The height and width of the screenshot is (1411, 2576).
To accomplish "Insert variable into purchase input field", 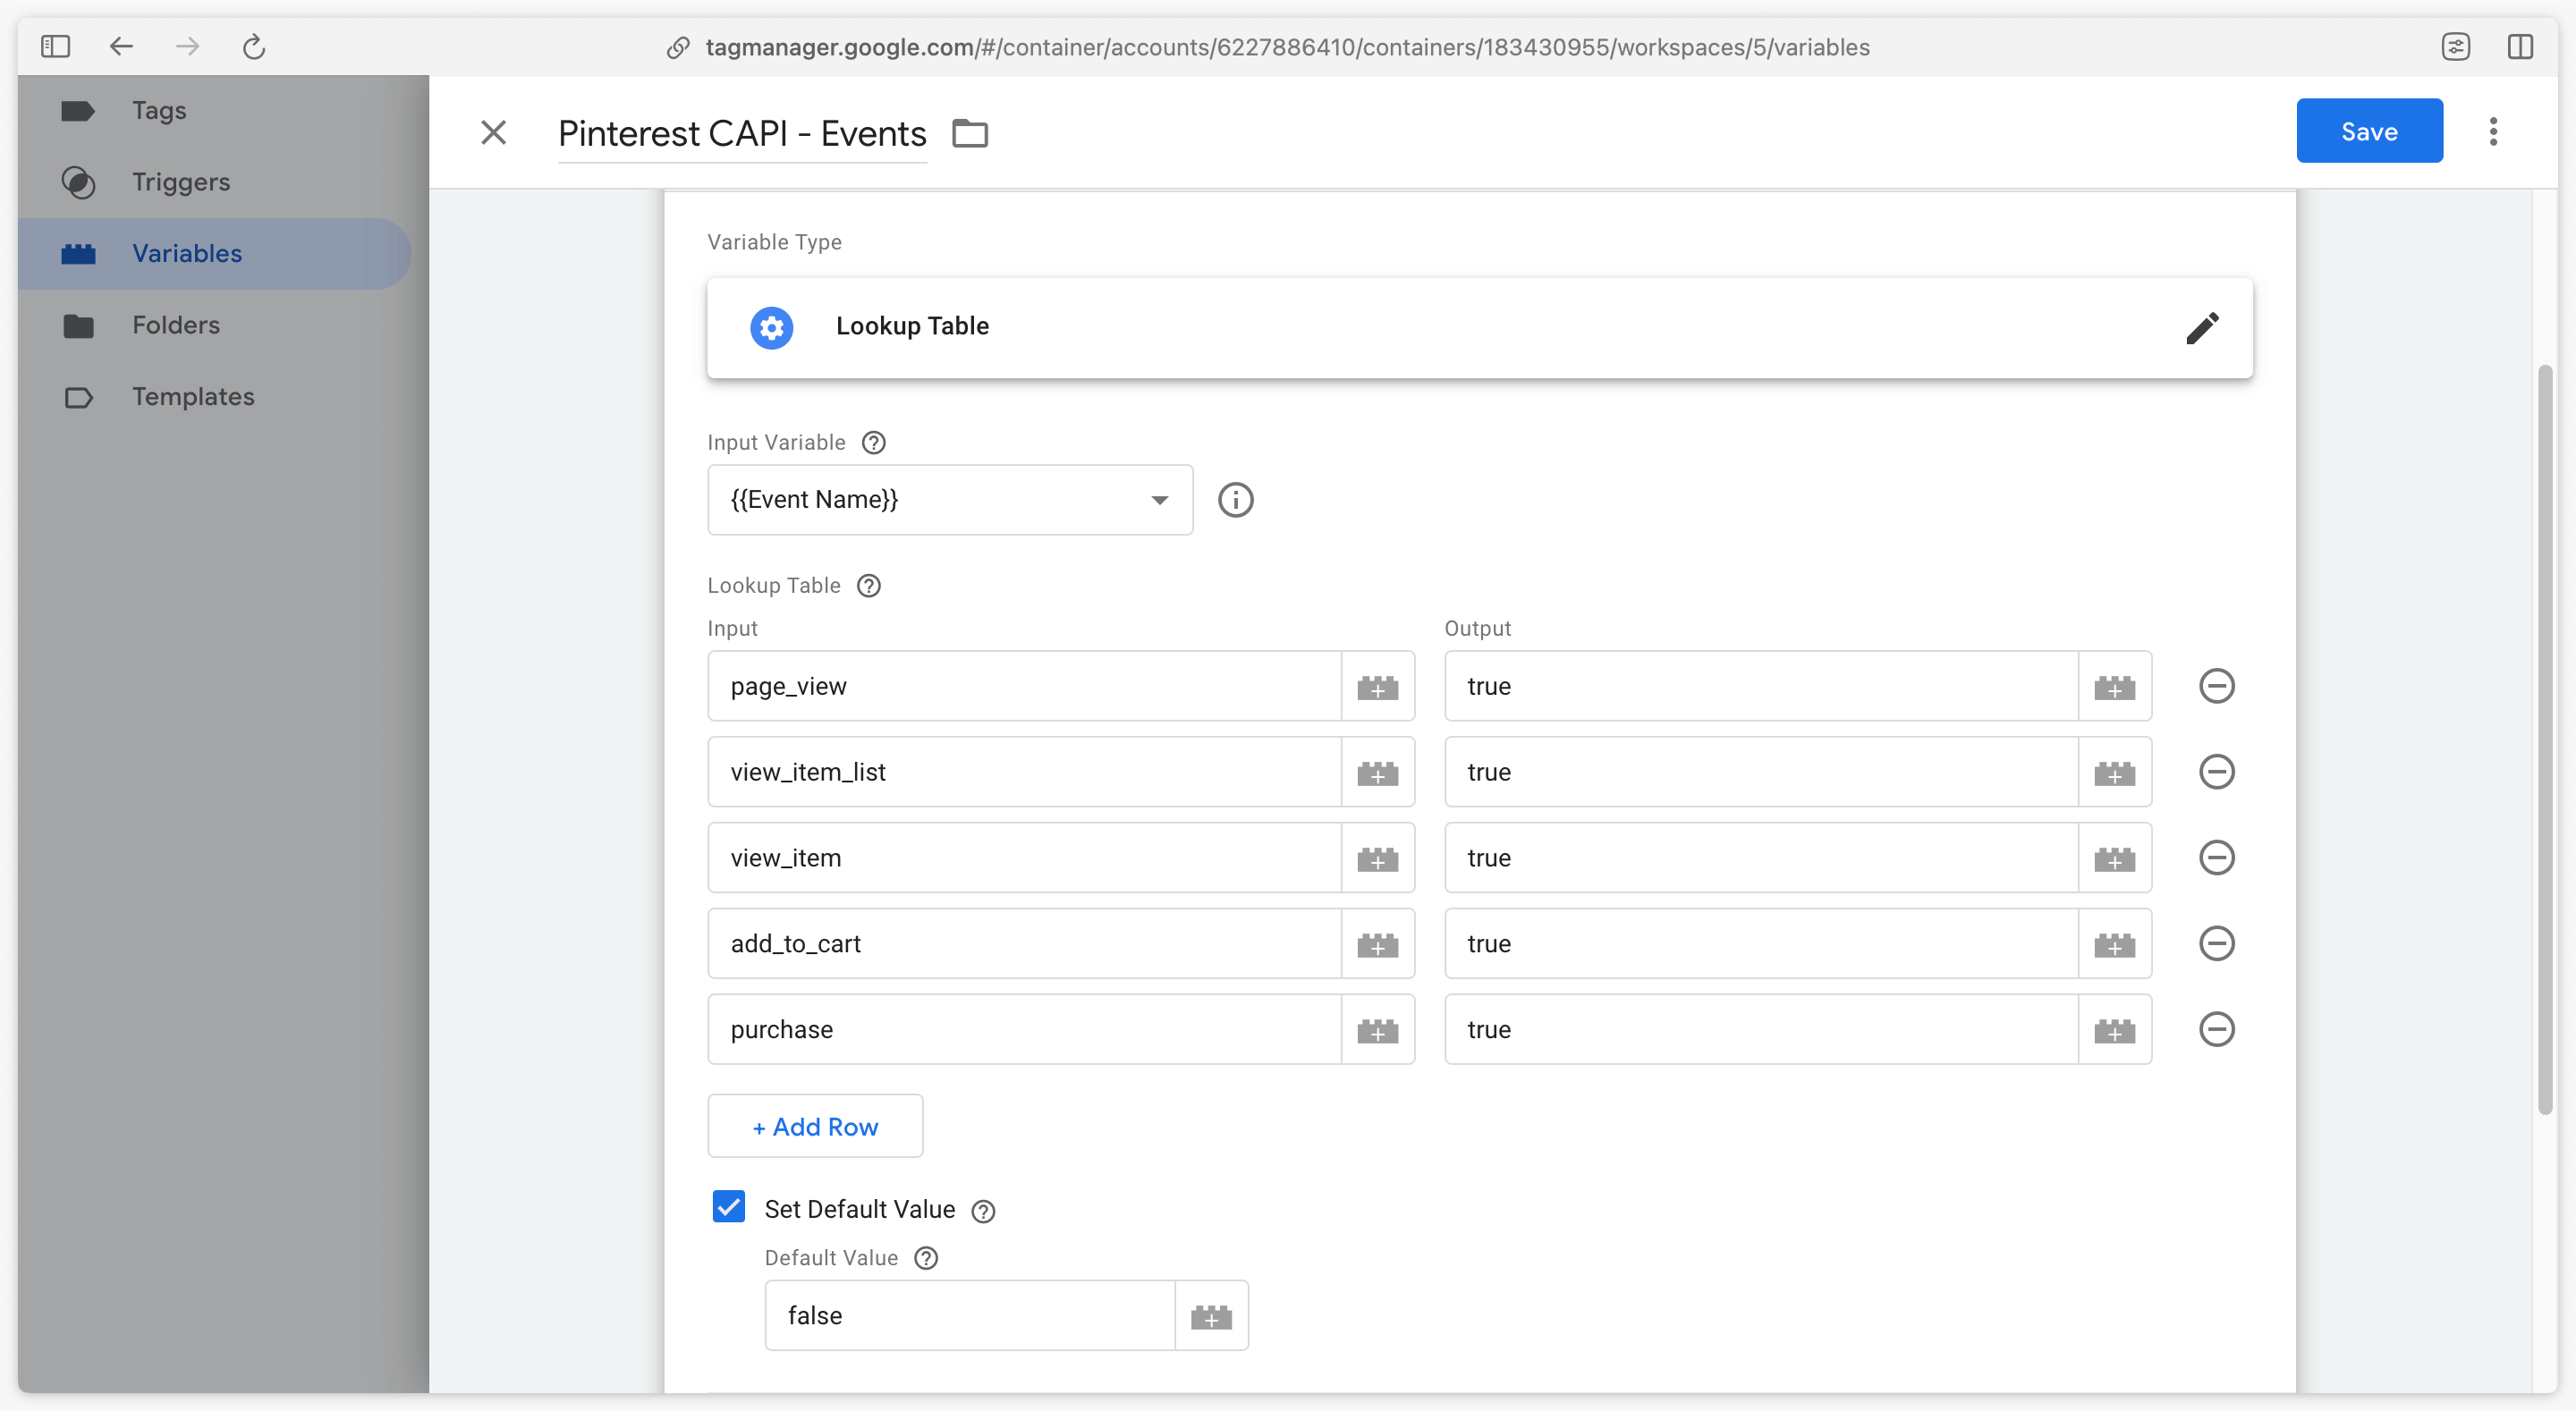I will click(x=1378, y=1030).
